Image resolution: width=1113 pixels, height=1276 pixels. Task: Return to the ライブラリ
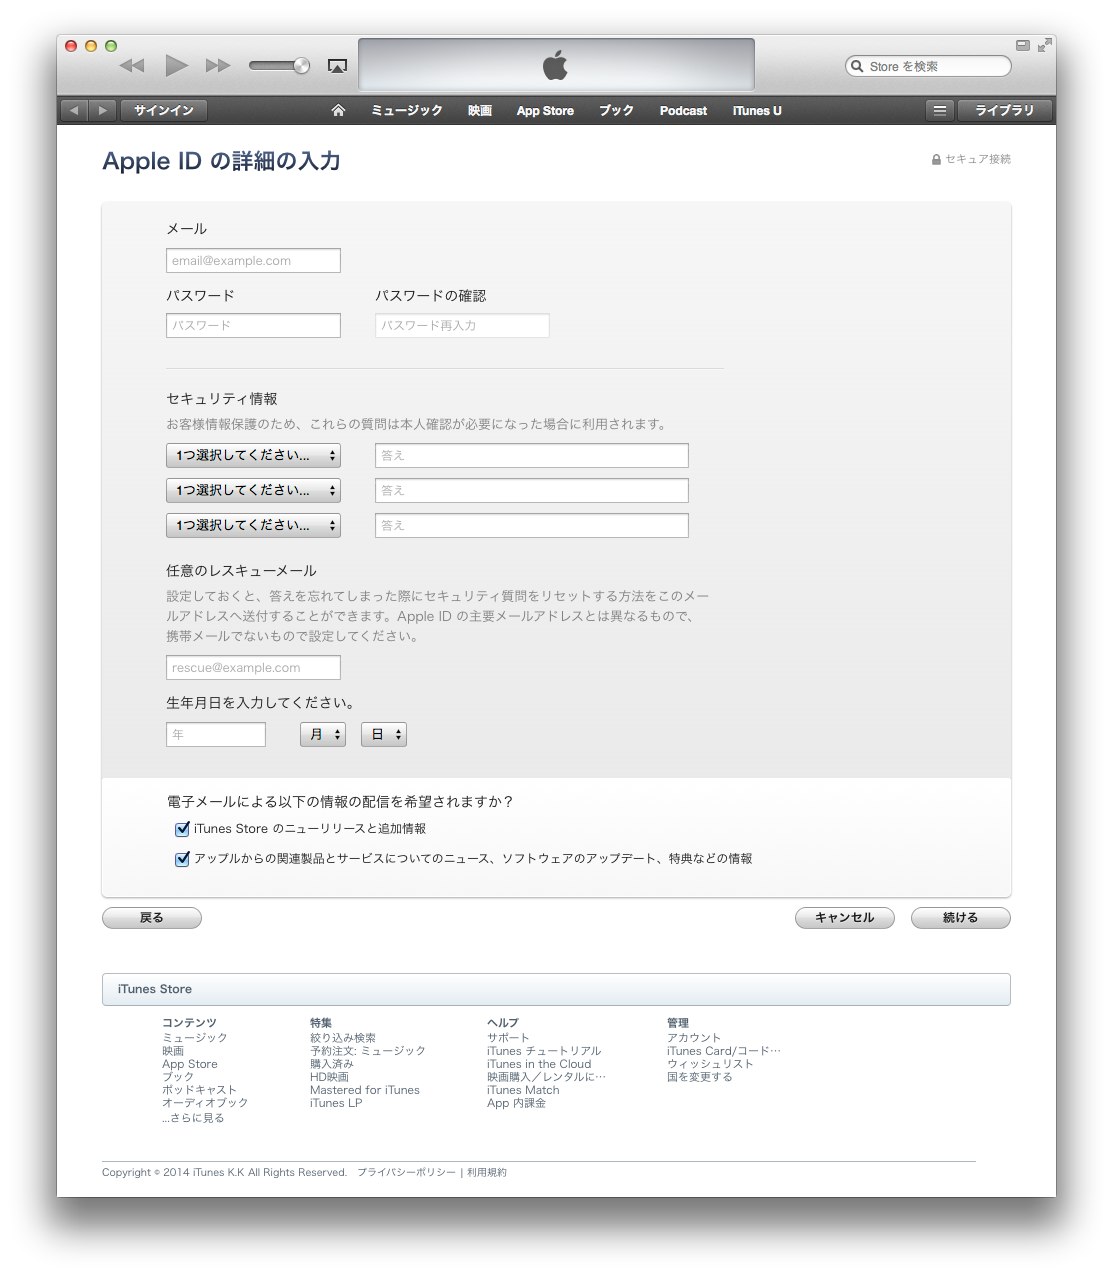pos(1004,110)
